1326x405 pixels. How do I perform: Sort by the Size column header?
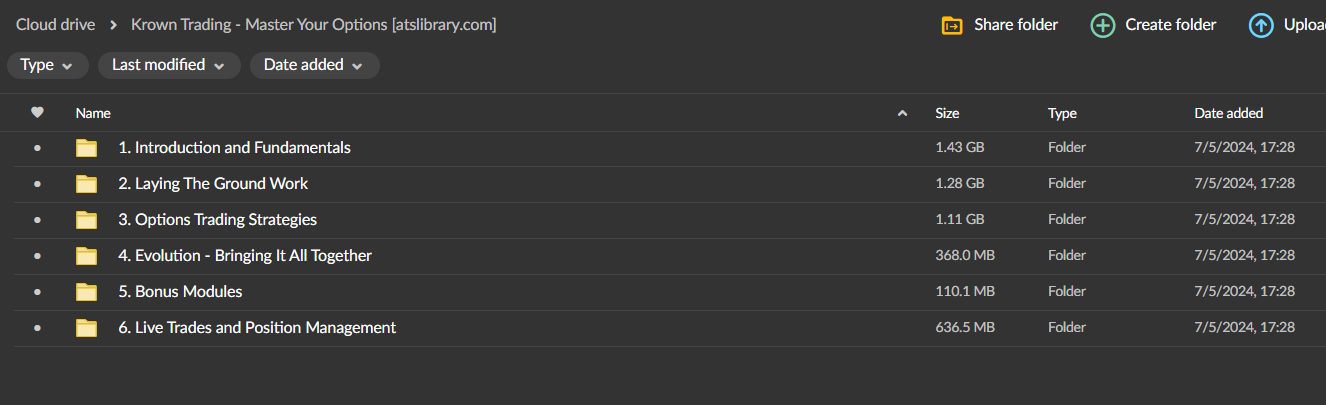[947, 113]
